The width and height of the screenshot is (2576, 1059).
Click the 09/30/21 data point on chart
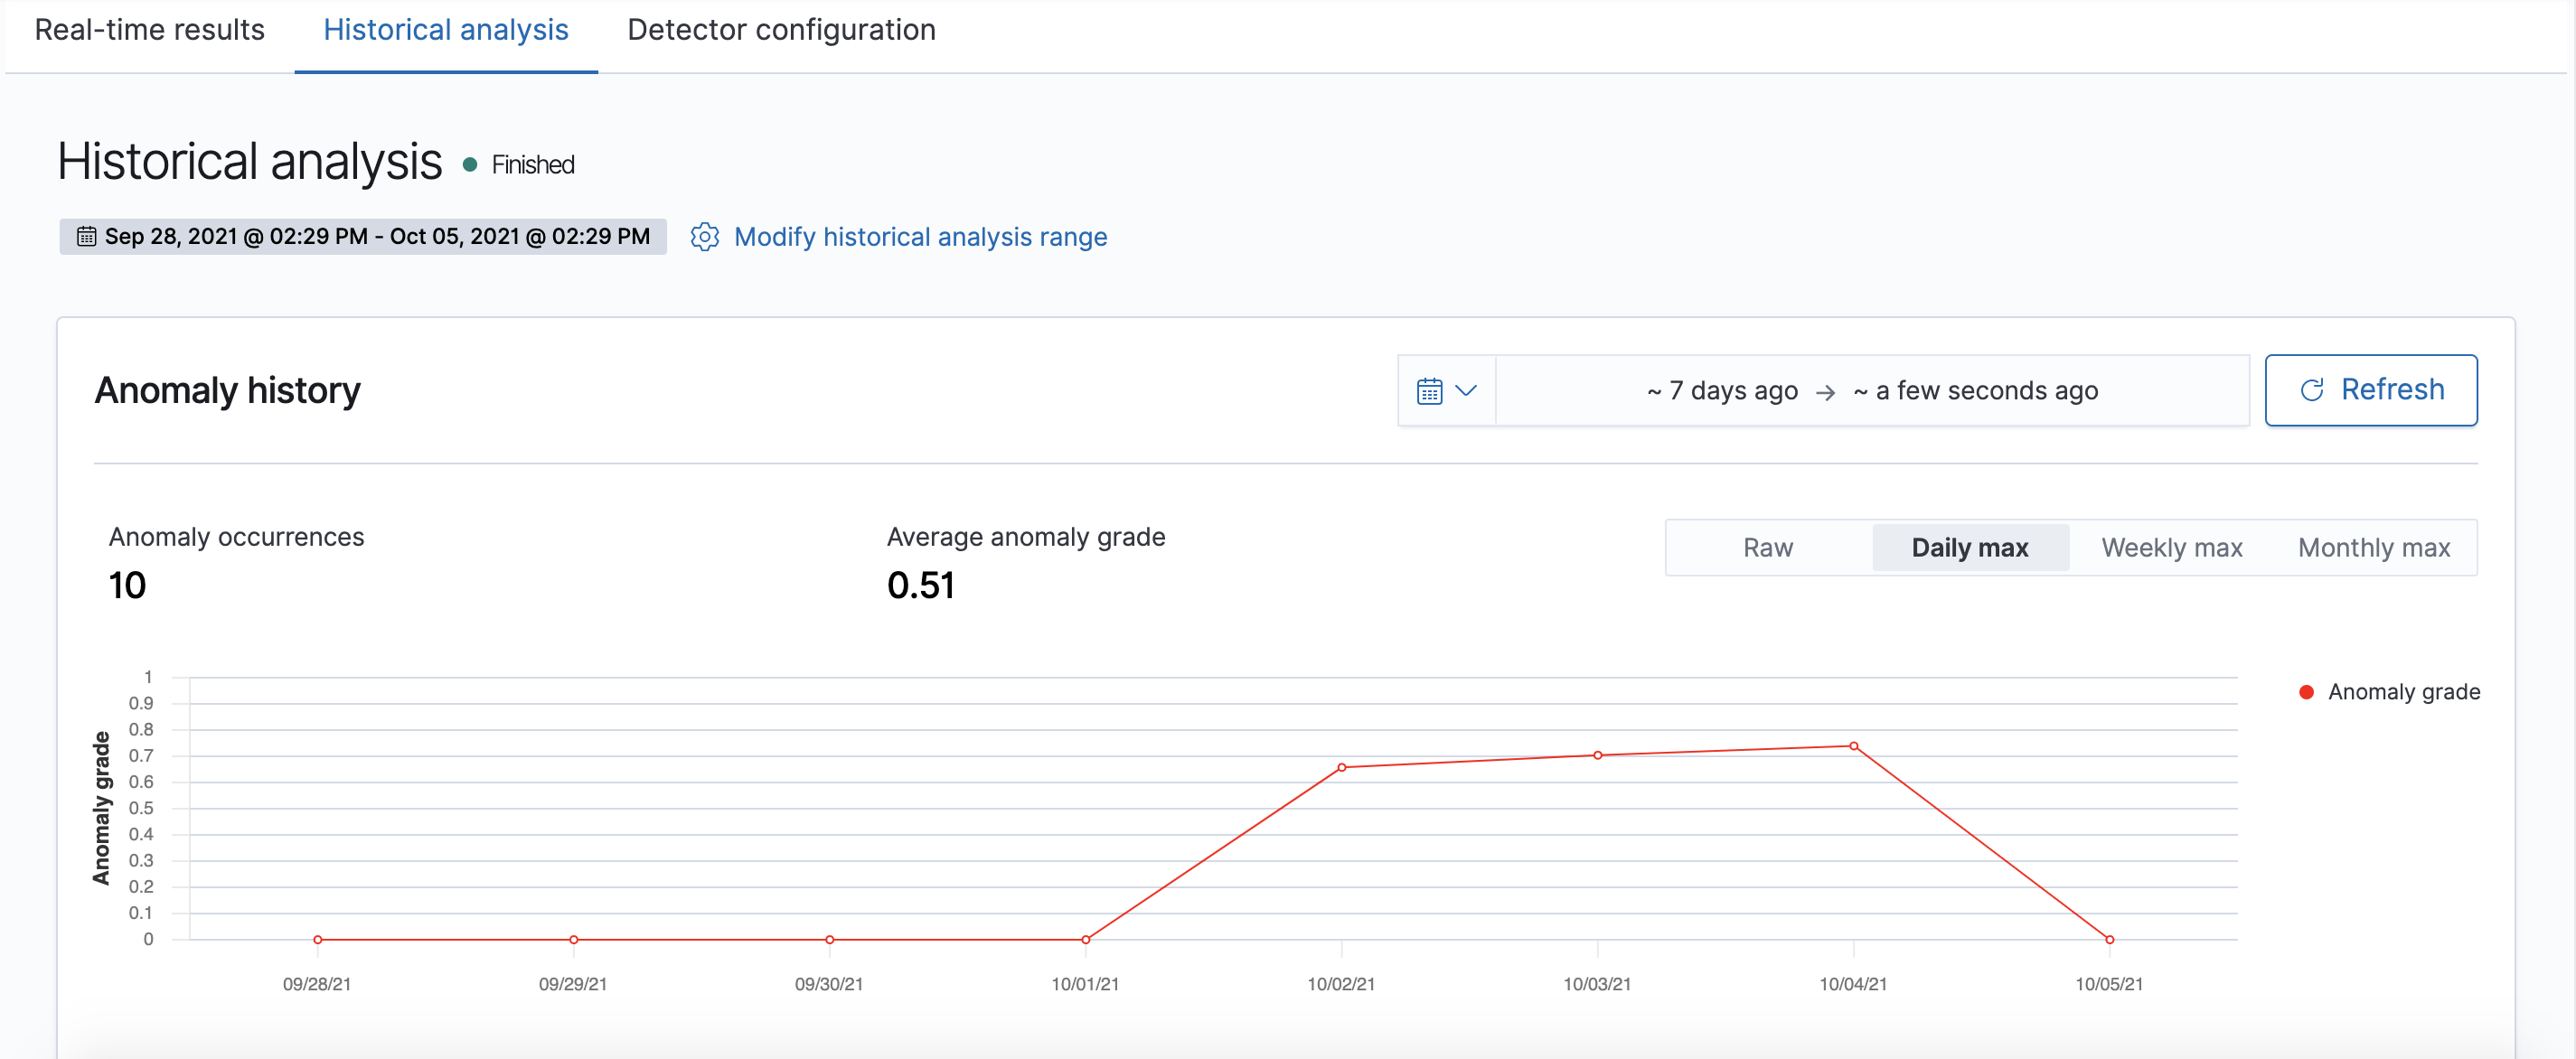tap(829, 940)
